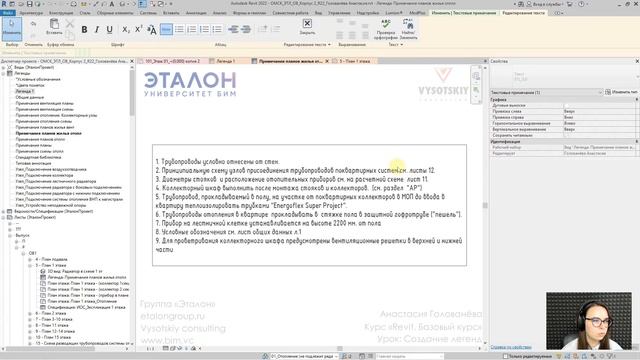
Task: Switch to the 'Легенда 1' view tab
Action: click(x=225, y=61)
